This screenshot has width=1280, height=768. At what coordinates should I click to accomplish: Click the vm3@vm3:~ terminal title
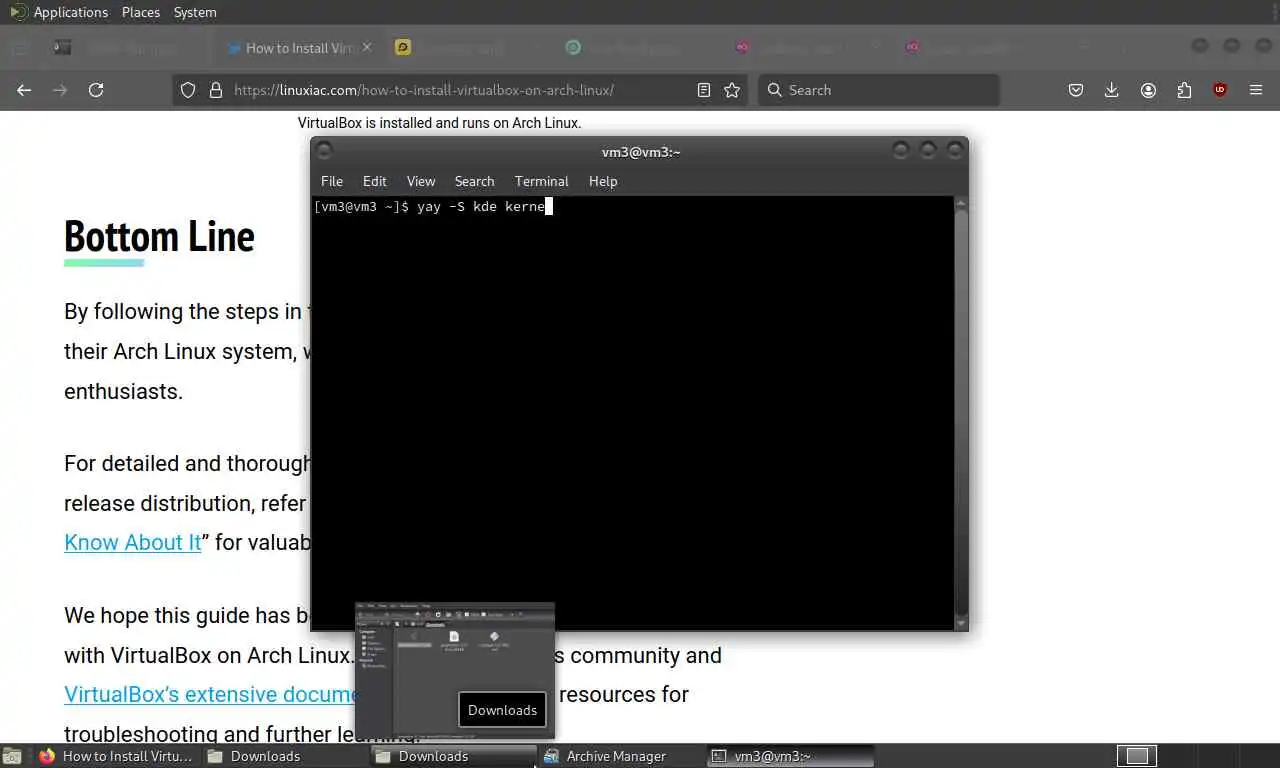pyautogui.click(x=641, y=152)
